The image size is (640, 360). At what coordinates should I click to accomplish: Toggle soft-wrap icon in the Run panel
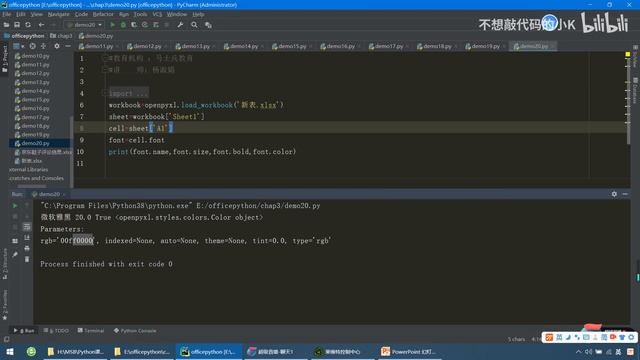pyautogui.click(x=27, y=227)
